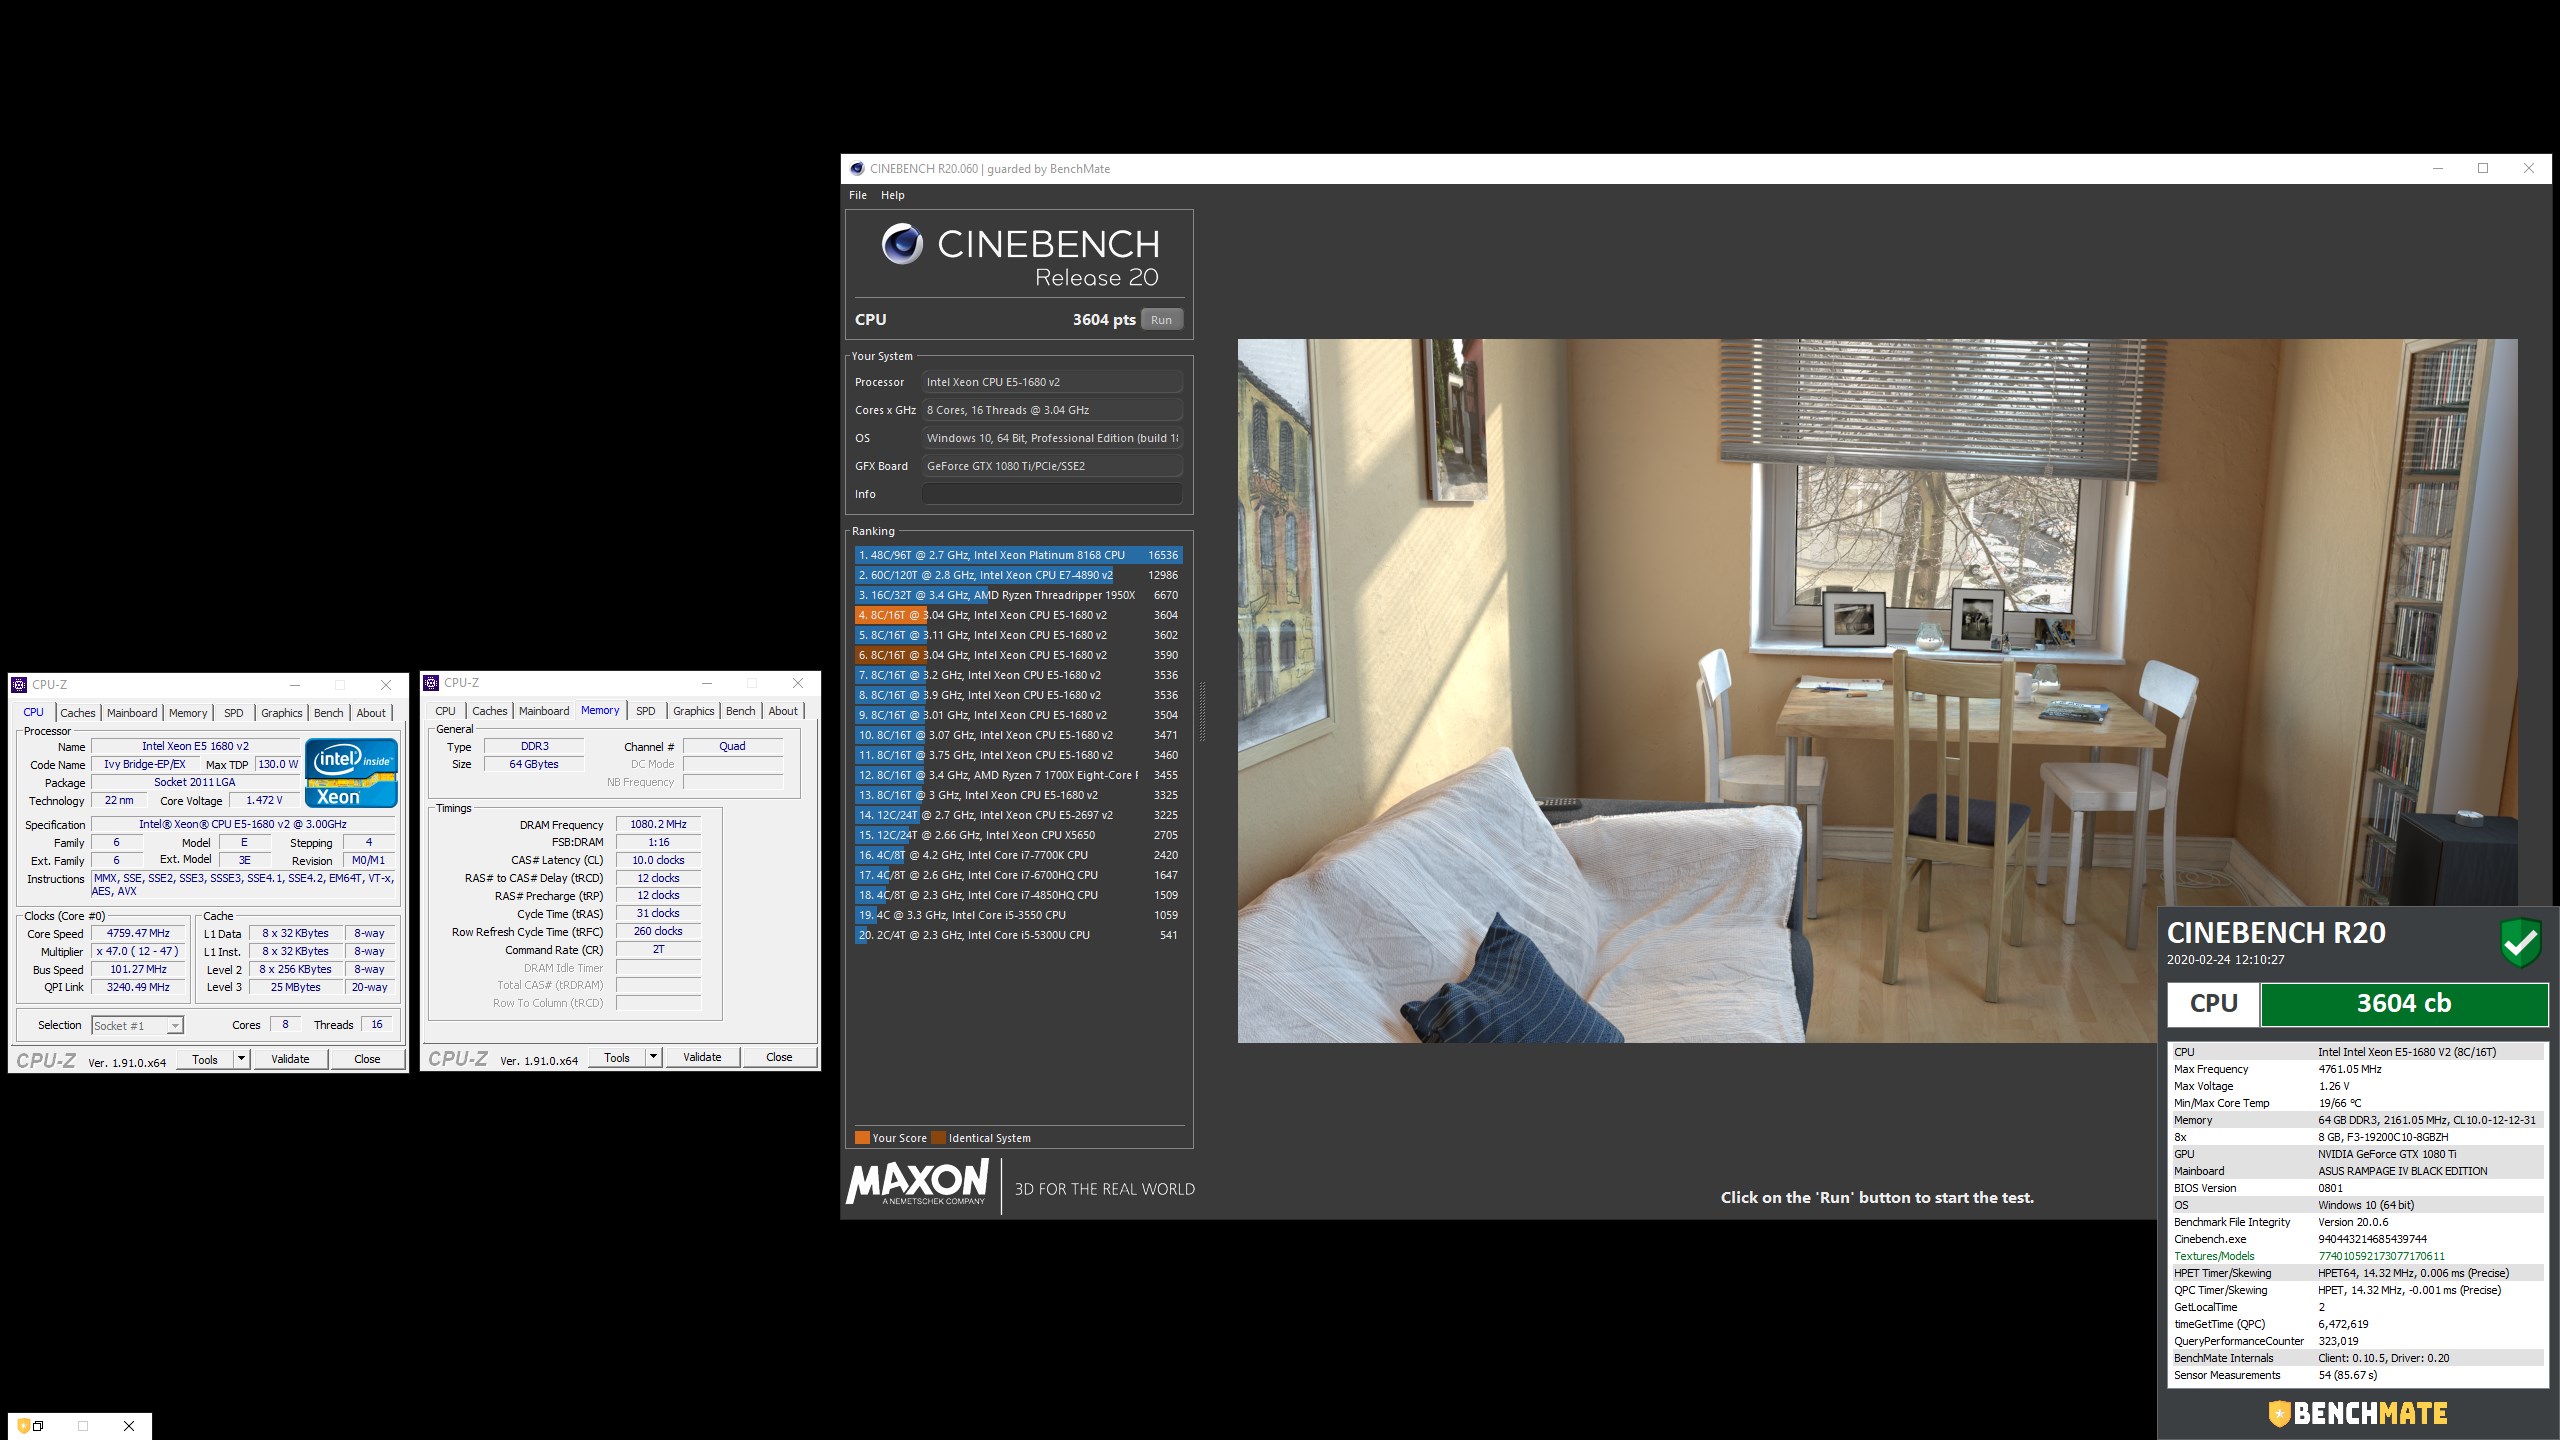Screen dimensions: 2560x1440
Task: Click the Cinebench Release 20 logo sphere
Action: [x=902, y=244]
